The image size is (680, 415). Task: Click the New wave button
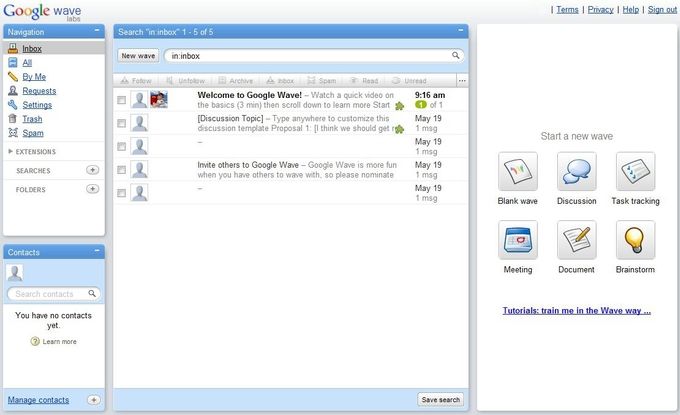138,56
